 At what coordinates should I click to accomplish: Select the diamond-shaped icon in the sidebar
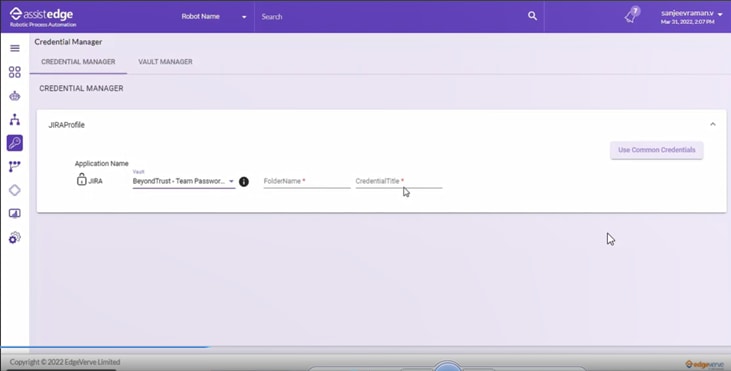[15, 190]
